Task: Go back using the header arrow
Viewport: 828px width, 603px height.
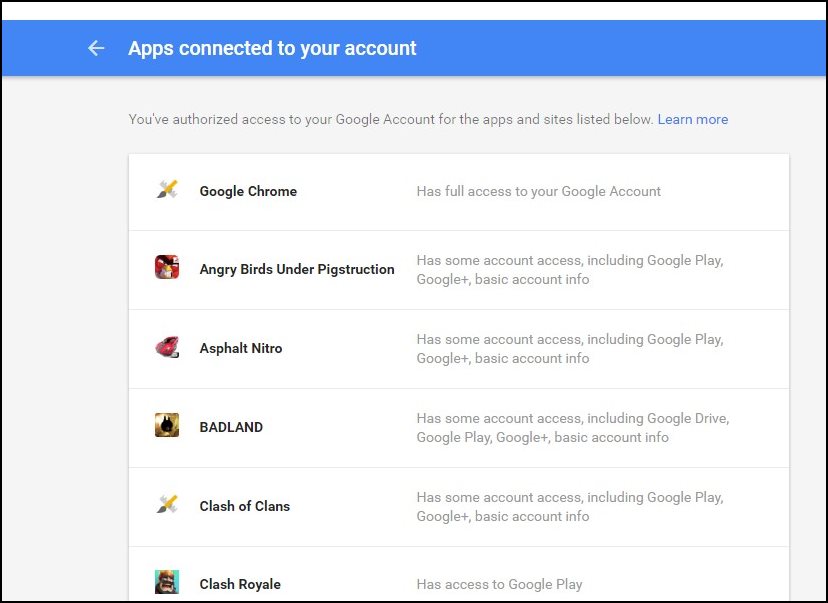Action: pyautogui.click(x=96, y=48)
